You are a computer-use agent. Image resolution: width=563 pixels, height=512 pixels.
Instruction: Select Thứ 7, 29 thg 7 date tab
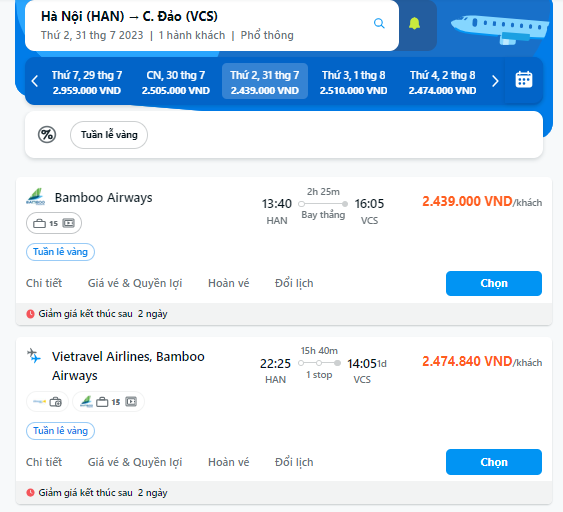[87, 82]
